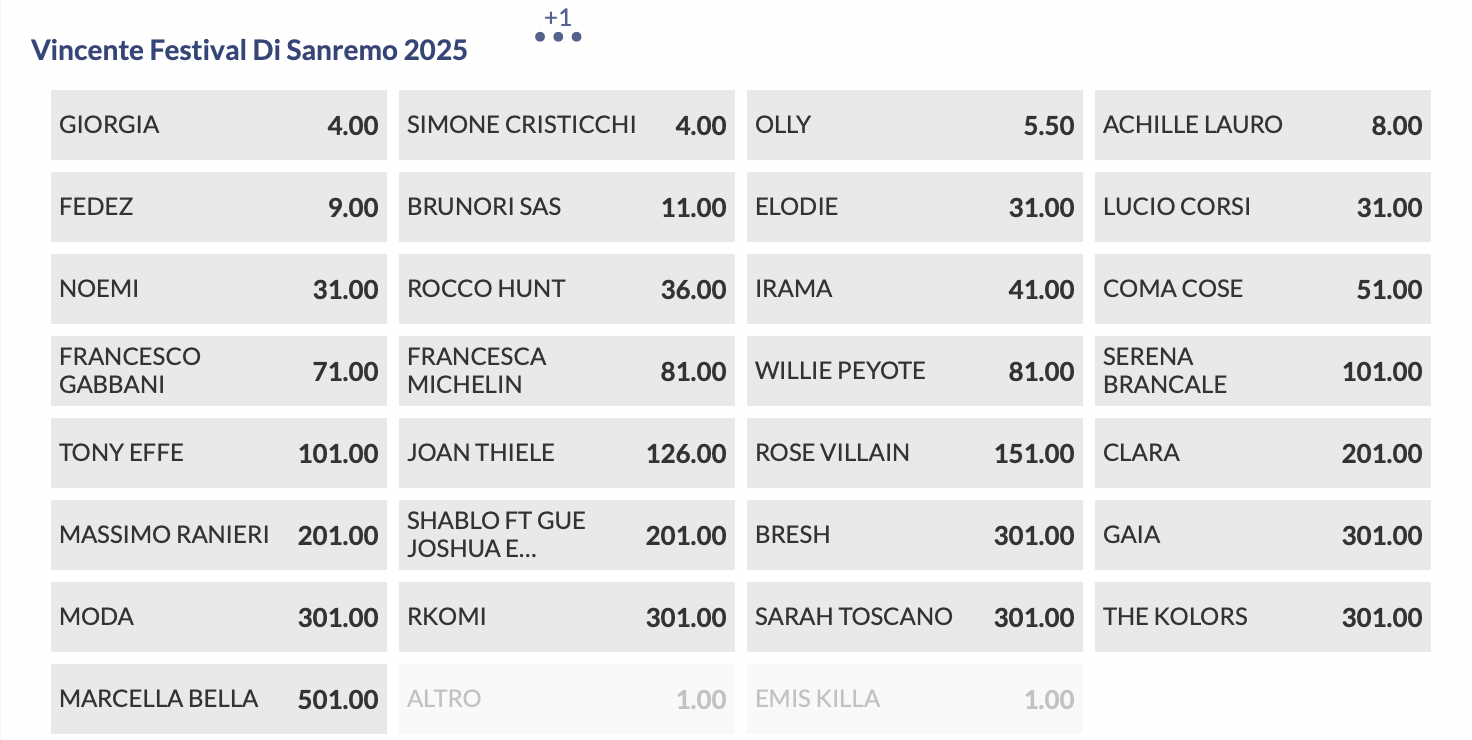Click Coma Cose 51.00 odds

coord(1262,289)
